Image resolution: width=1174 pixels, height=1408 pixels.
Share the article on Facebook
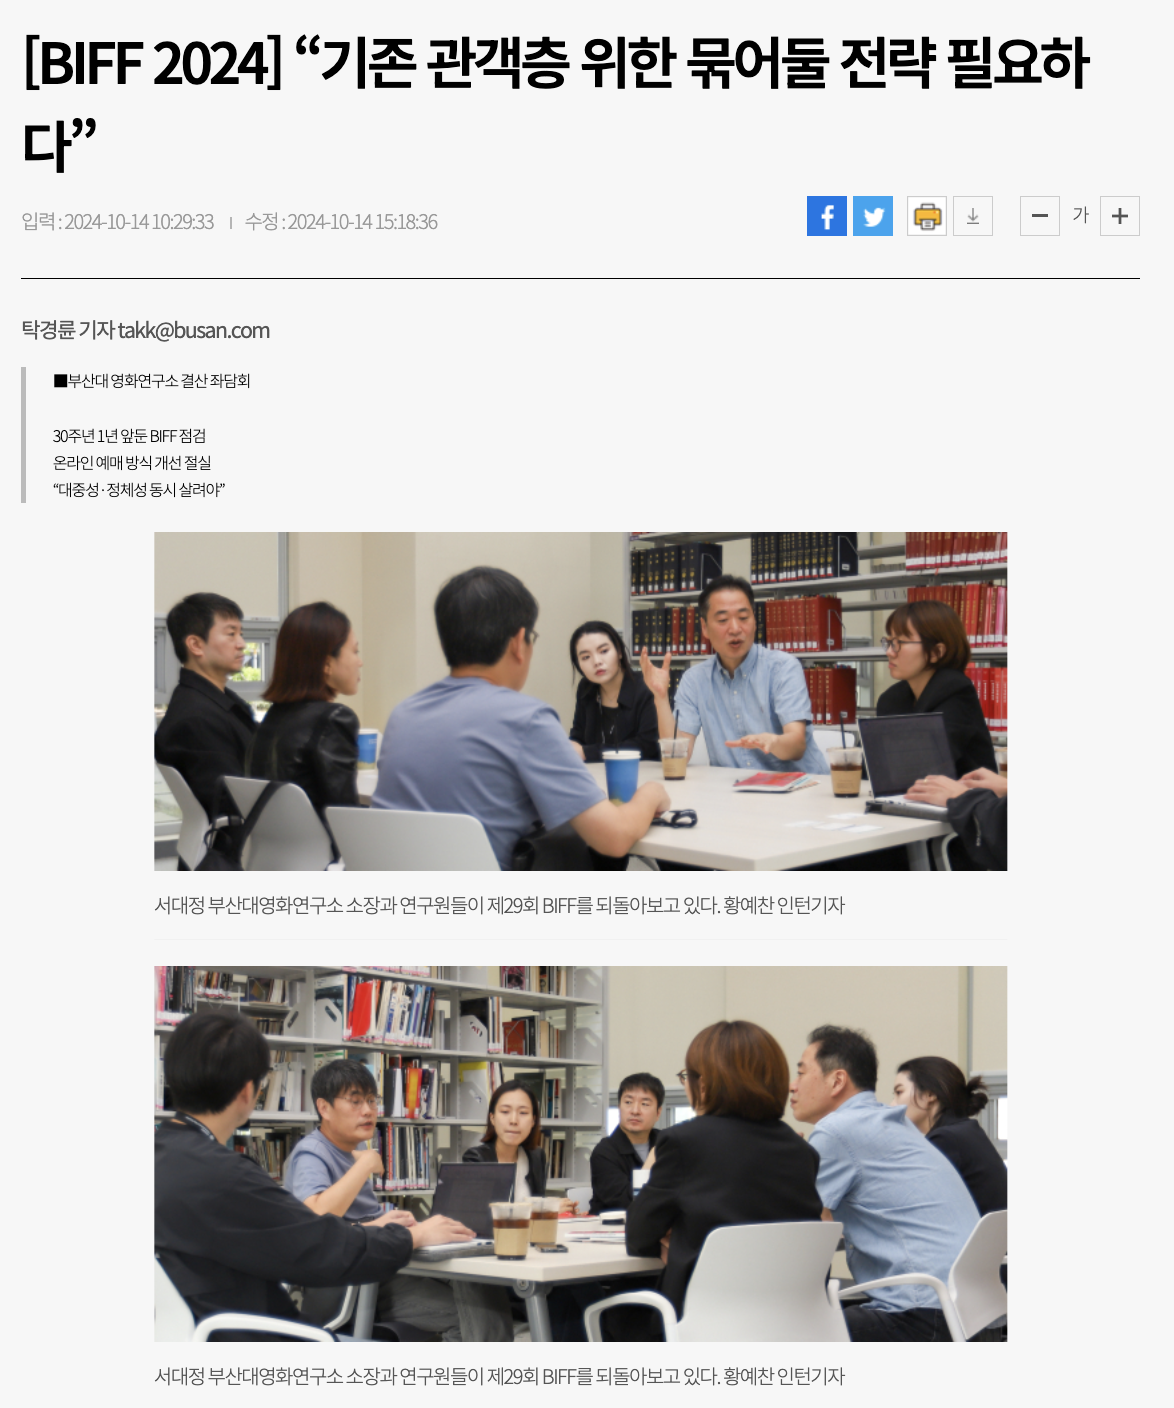[826, 216]
